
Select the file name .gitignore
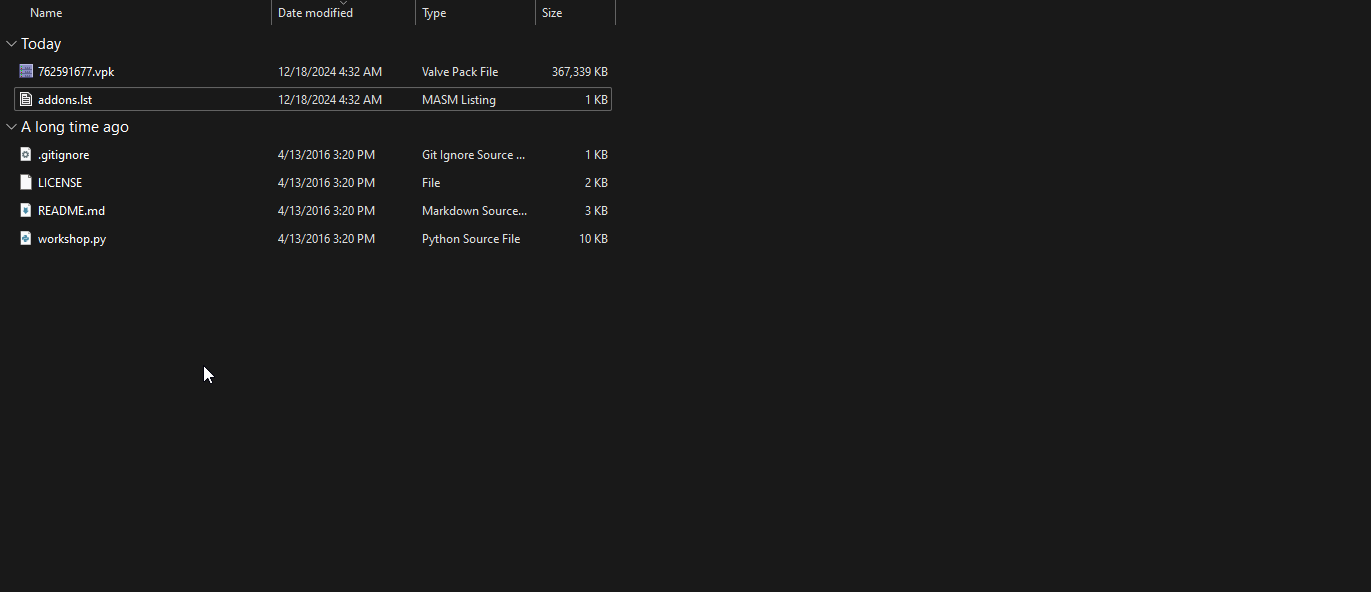[64, 155]
